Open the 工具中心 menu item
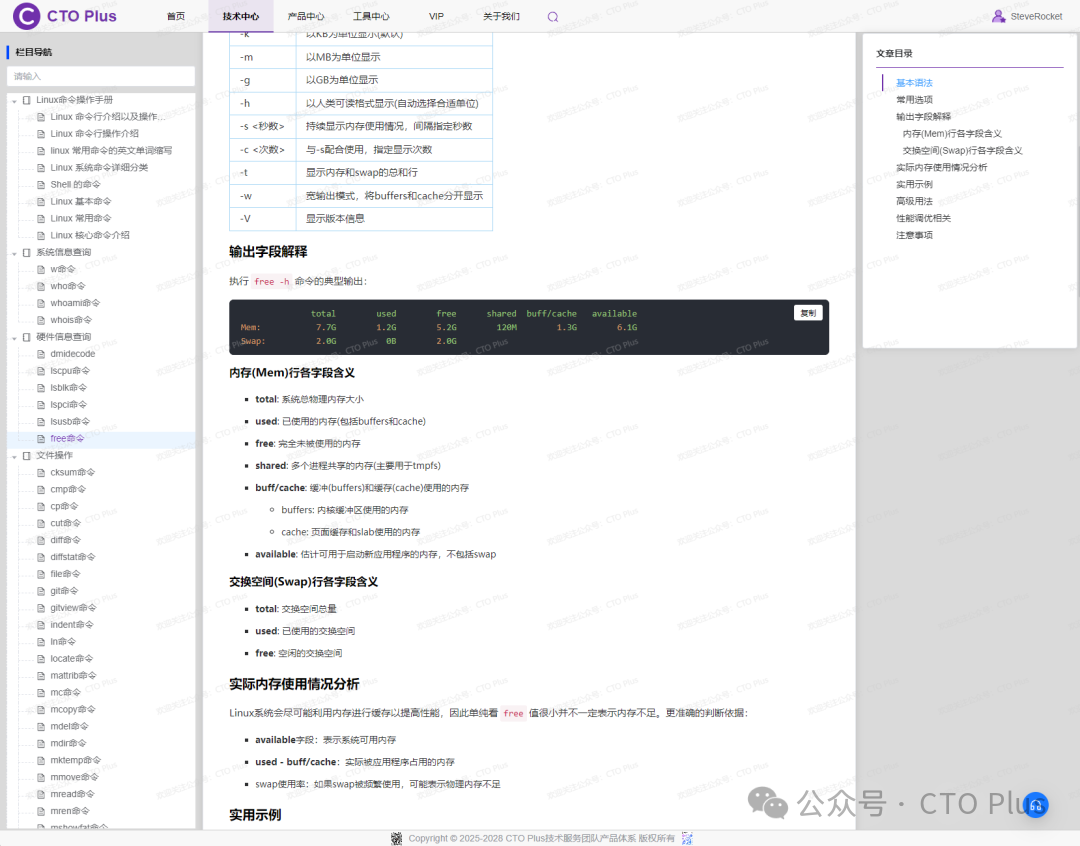This screenshot has width=1080, height=846. tap(370, 16)
